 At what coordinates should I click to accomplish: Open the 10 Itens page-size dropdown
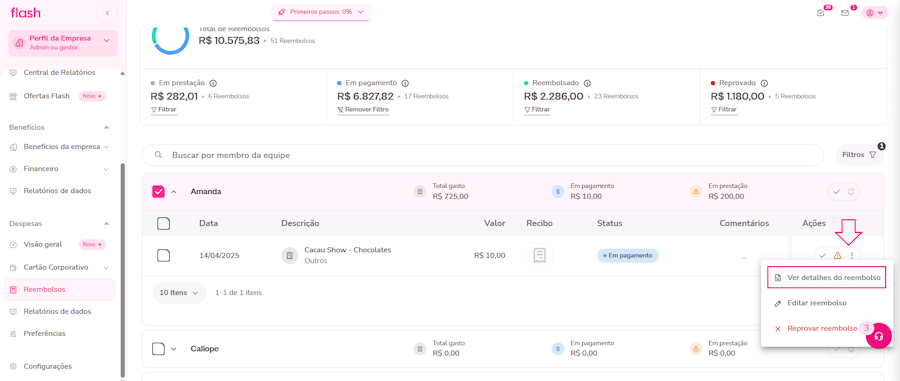point(179,293)
